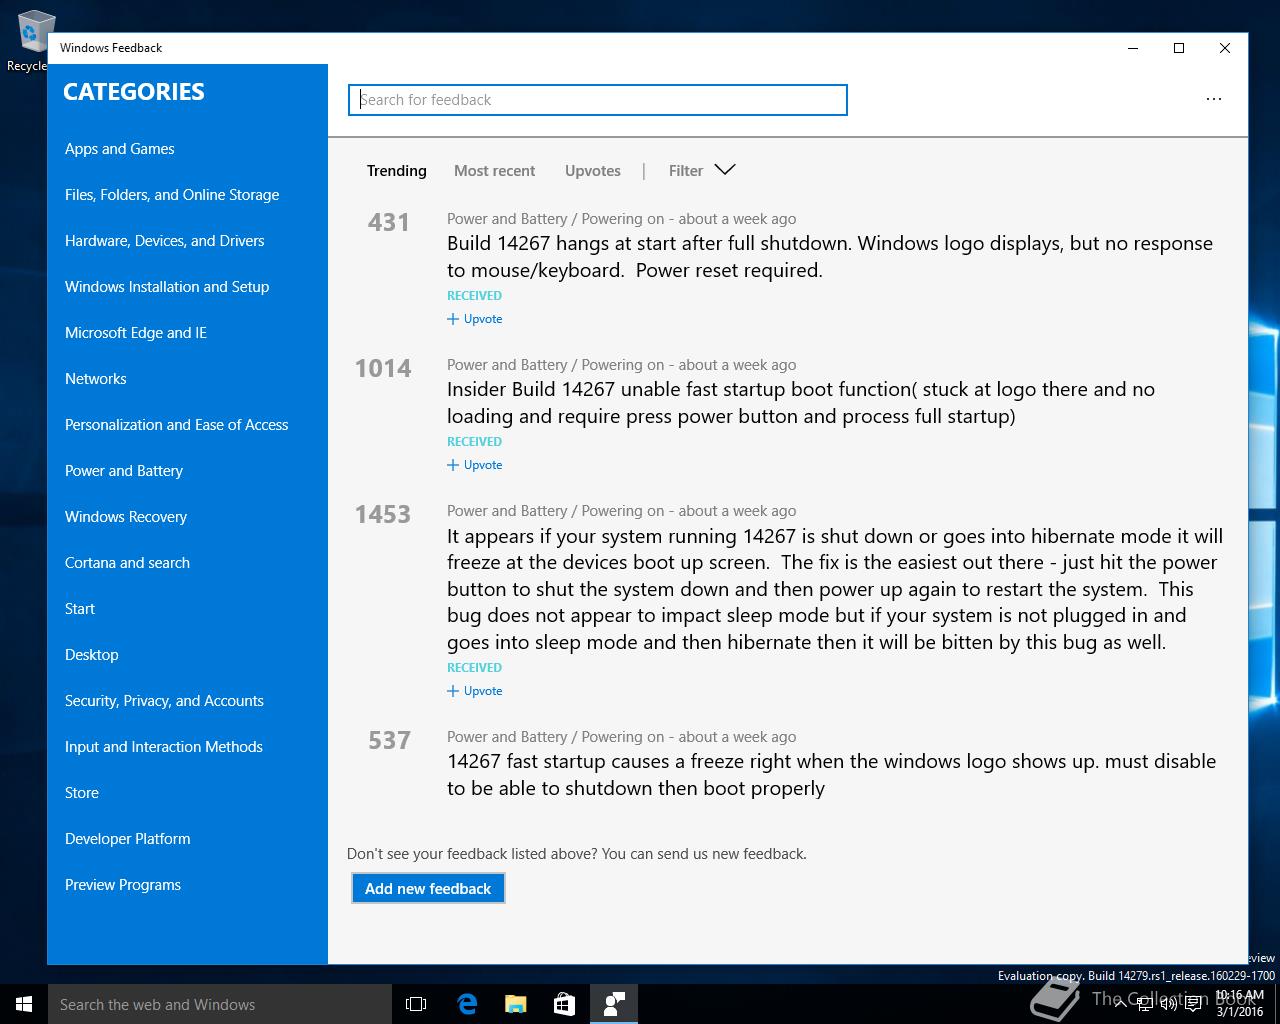Viewport: 1280px width, 1024px height.
Task: Select the Windows Recovery category
Action: [126, 517]
